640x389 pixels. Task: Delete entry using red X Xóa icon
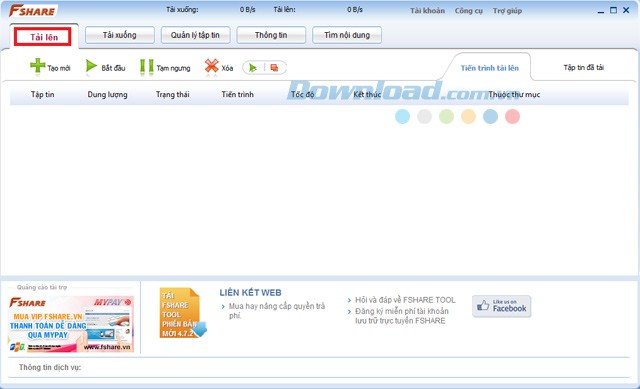[211, 66]
